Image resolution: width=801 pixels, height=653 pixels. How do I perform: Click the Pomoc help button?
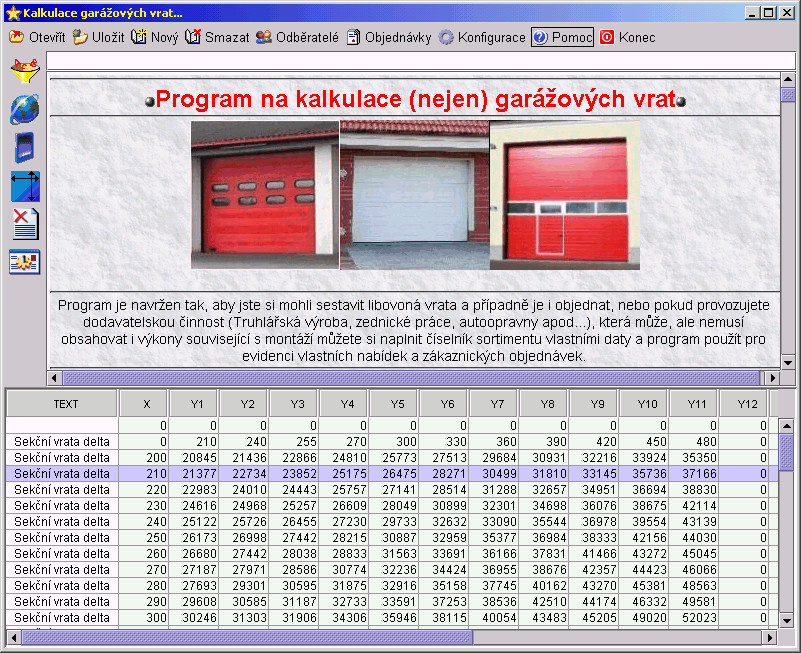coord(562,37)
